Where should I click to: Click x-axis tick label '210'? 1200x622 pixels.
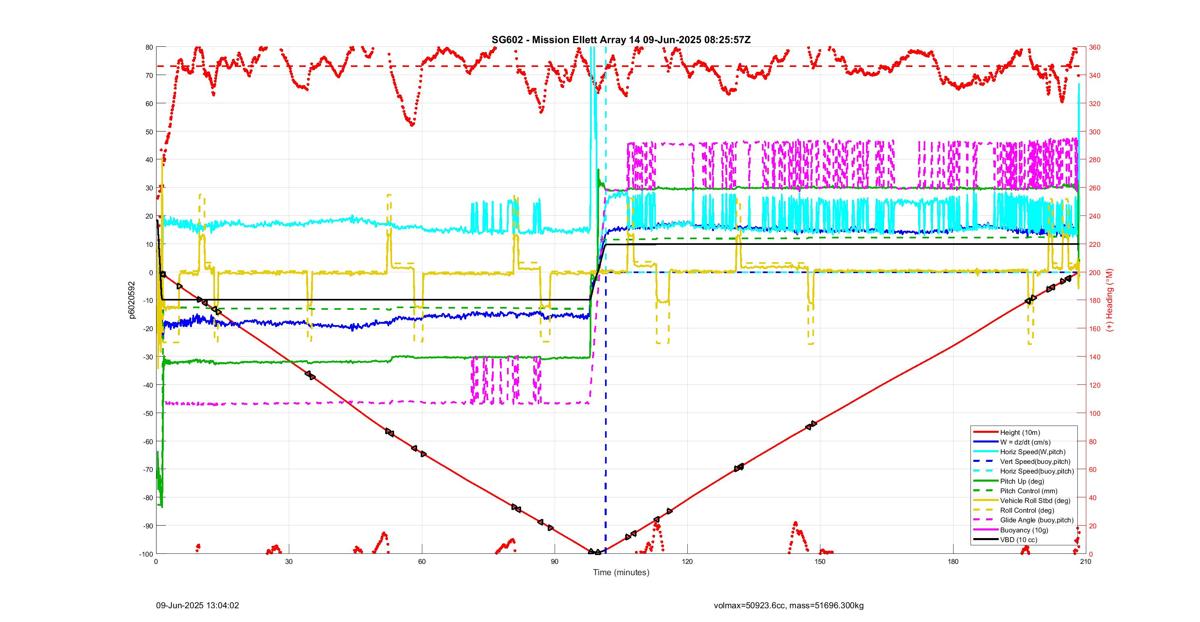coord(1085,562)
